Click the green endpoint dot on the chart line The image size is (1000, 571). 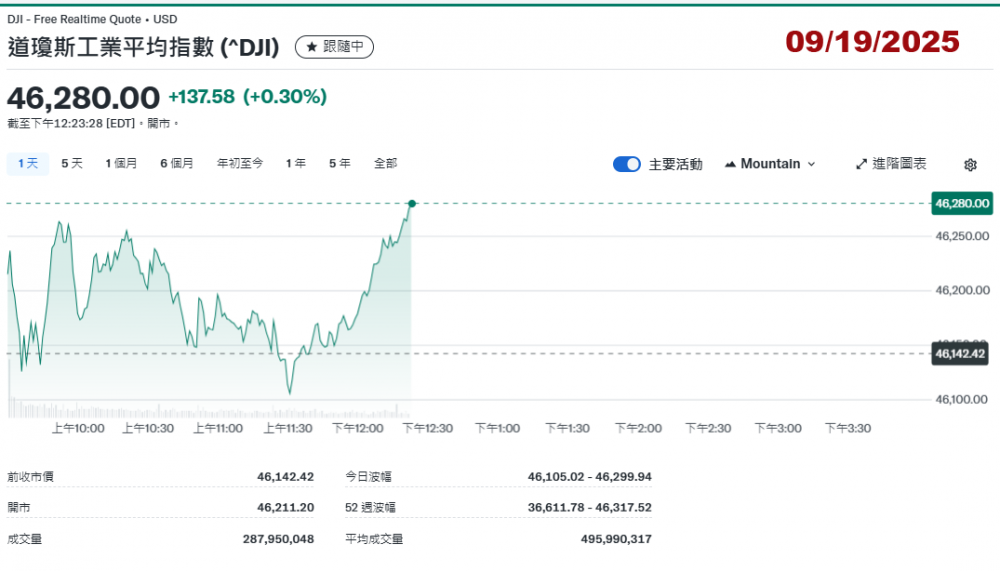coord(411,203)
